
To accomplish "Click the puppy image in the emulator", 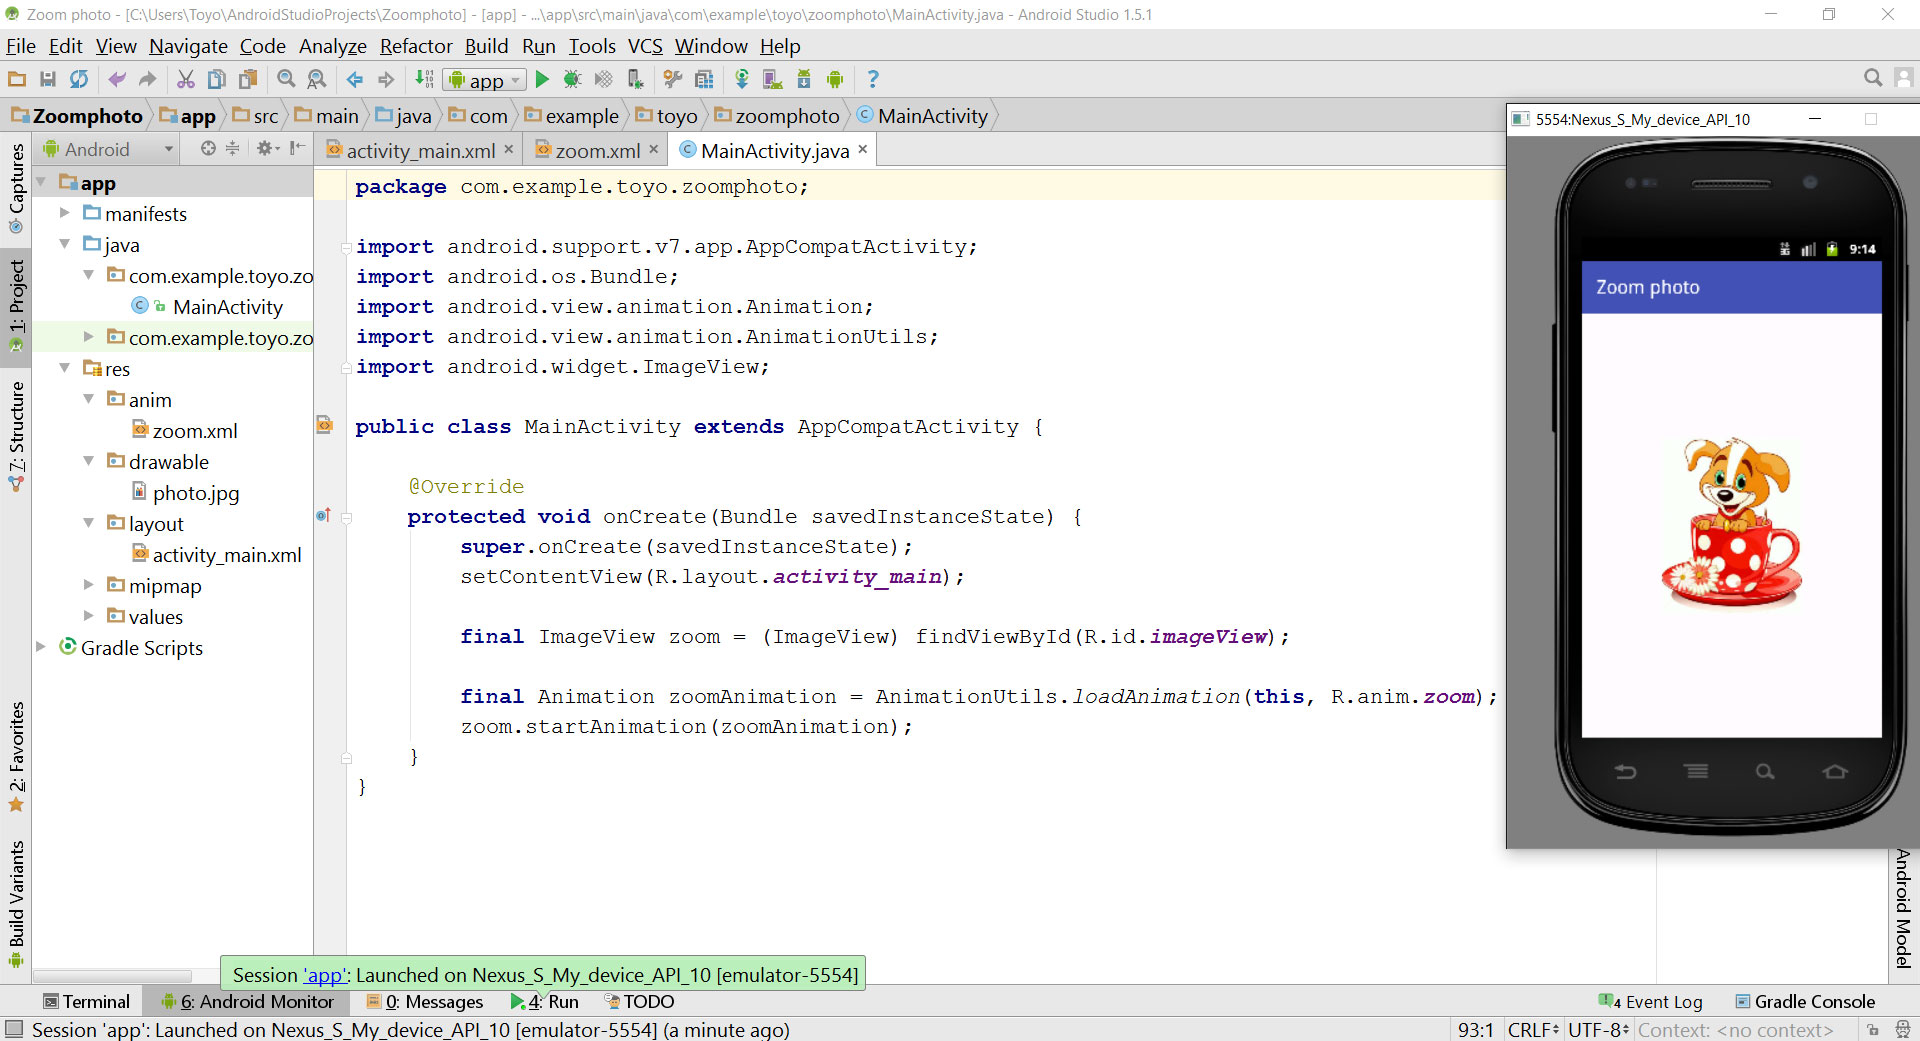I will click(x=1731, y=523).
